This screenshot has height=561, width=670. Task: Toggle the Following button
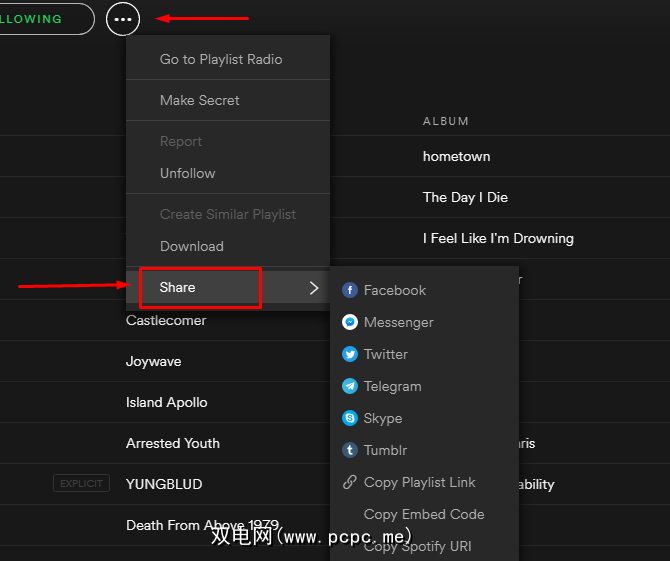coord(40,19)
